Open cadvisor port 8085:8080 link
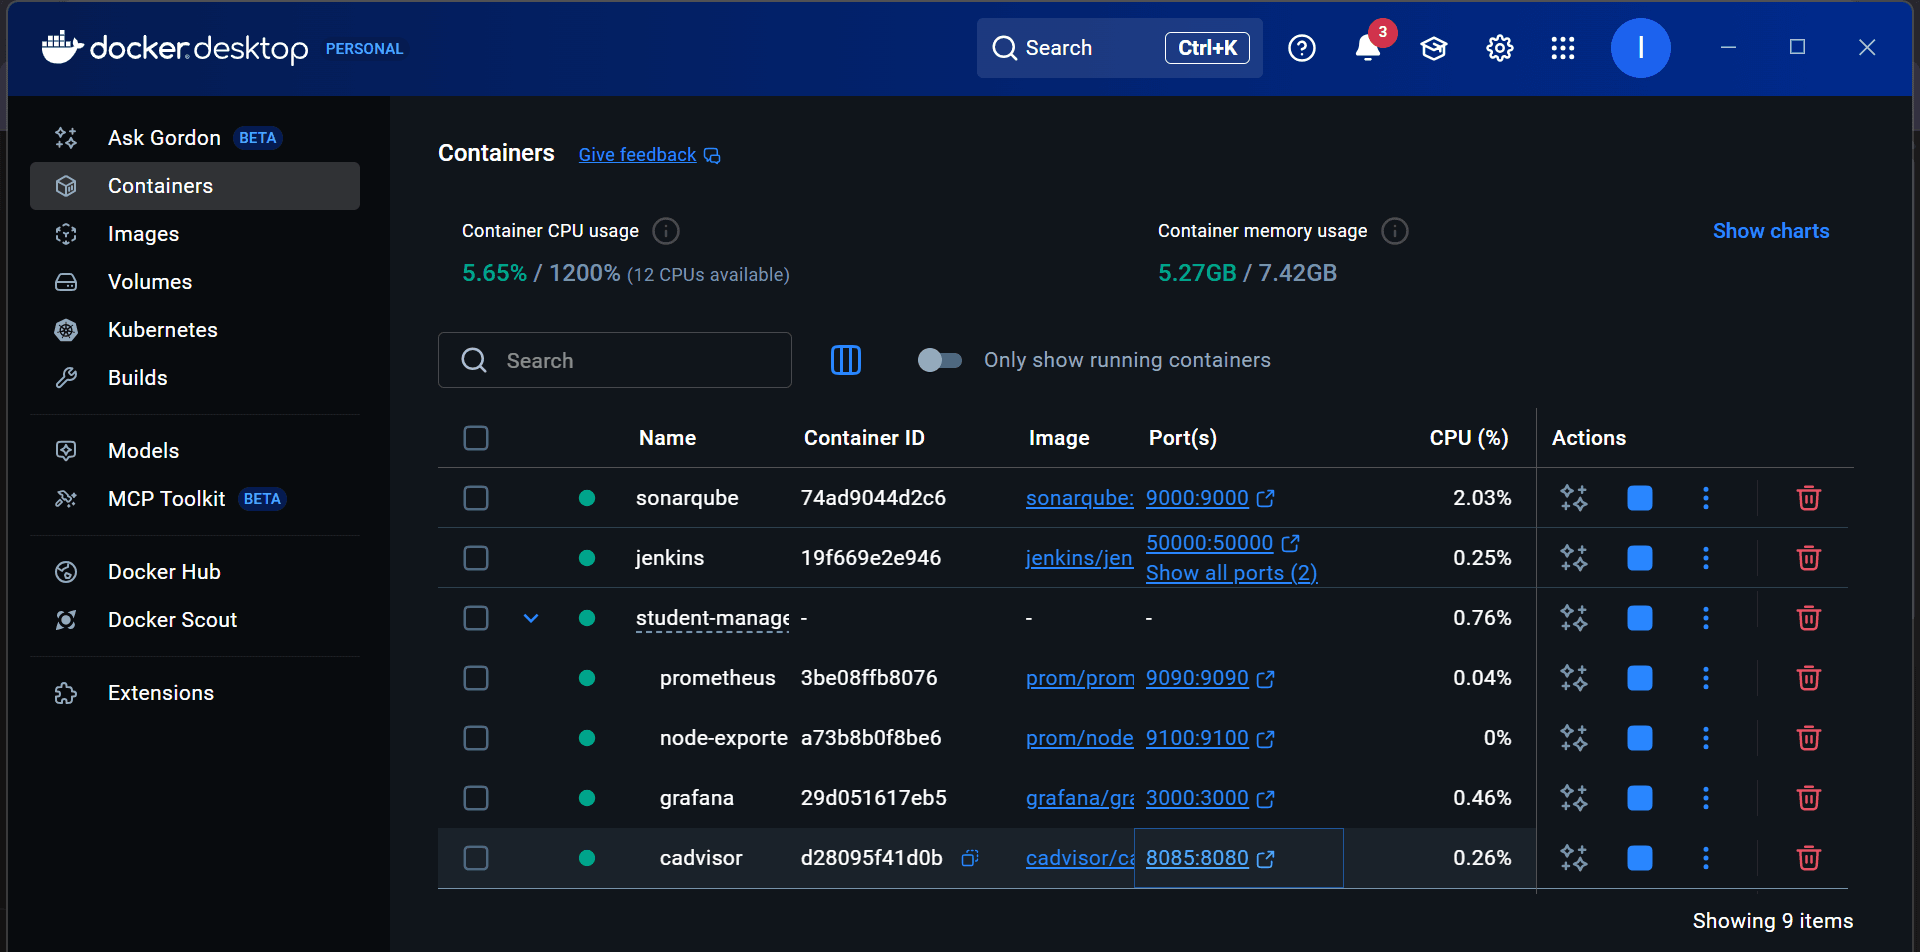 (1209, 858)
